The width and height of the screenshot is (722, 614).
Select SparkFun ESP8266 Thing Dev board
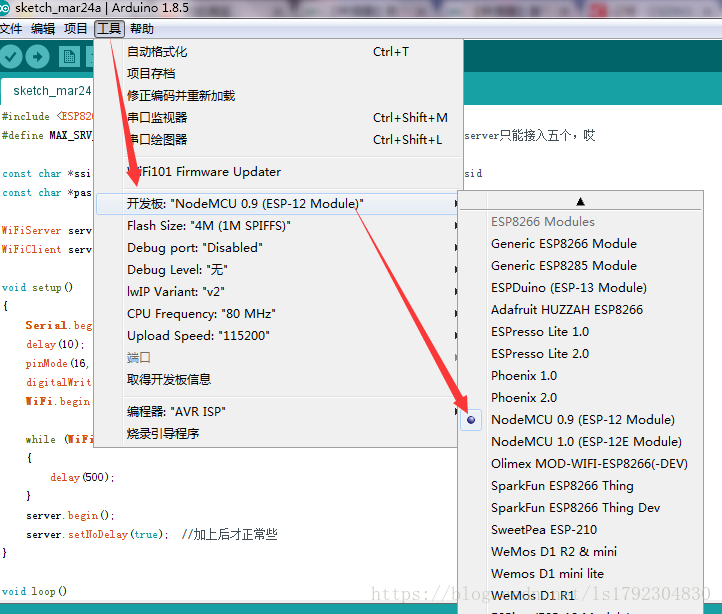tap(575, 508)
